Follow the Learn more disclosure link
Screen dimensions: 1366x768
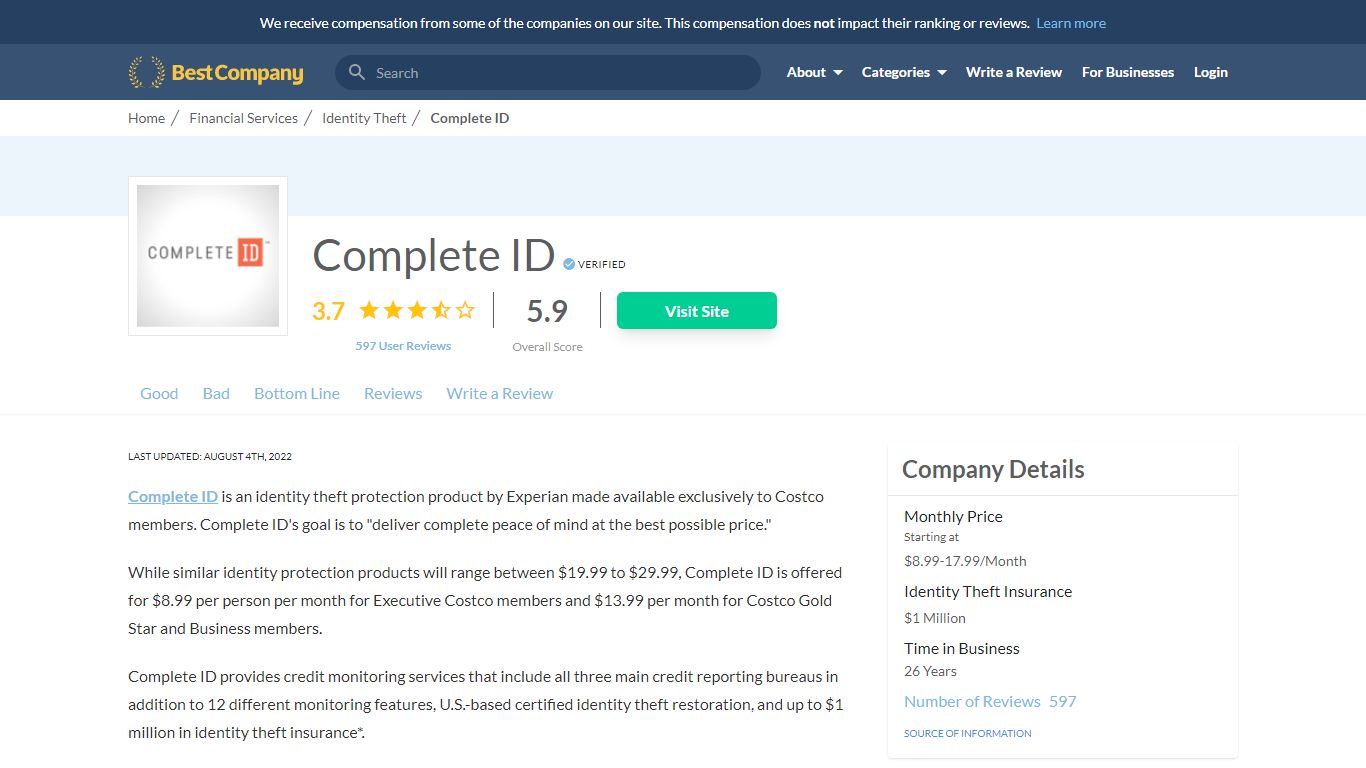click(1071, 23)
